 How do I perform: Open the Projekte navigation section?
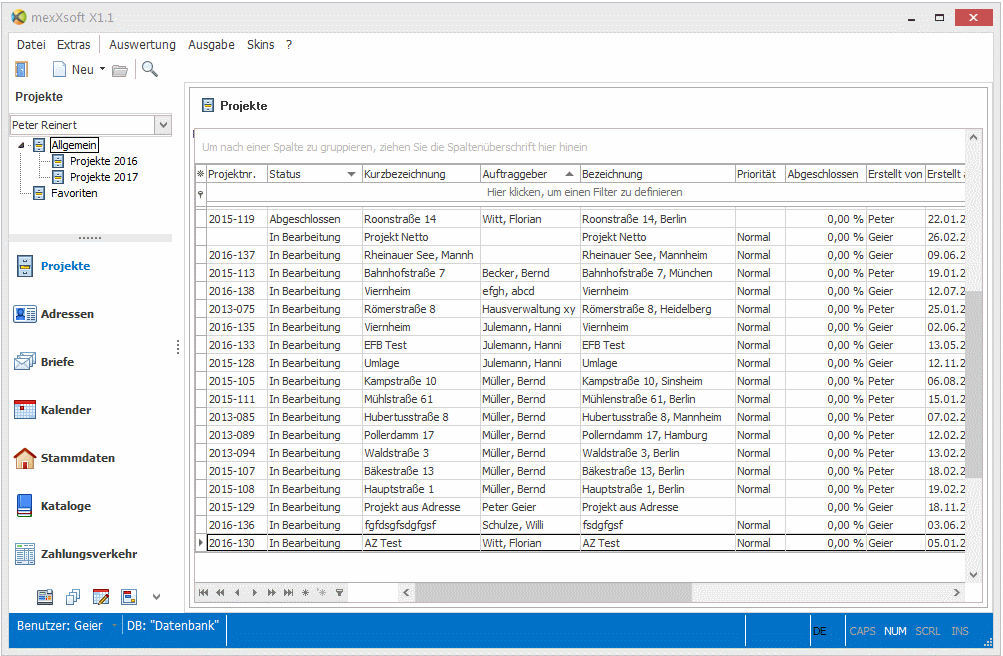(x=52, y=266)
